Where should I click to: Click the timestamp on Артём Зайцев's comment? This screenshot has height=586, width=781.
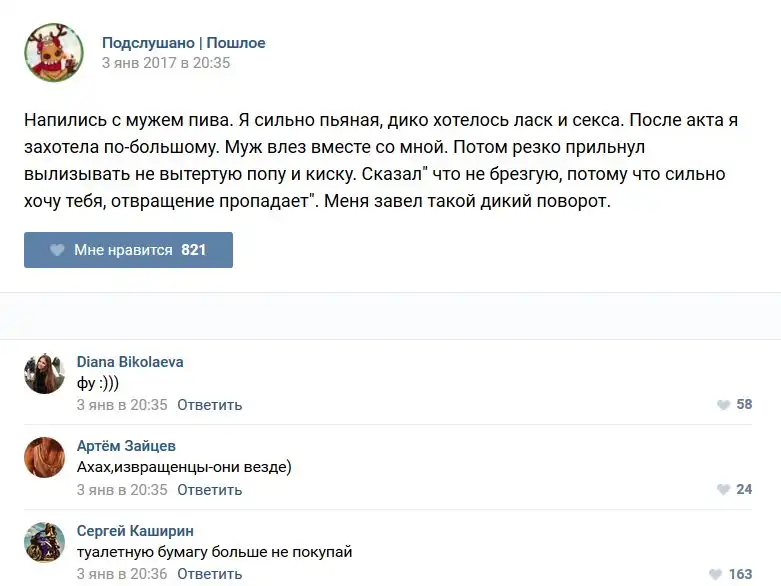pyautogui.click(x=122, y=490)
